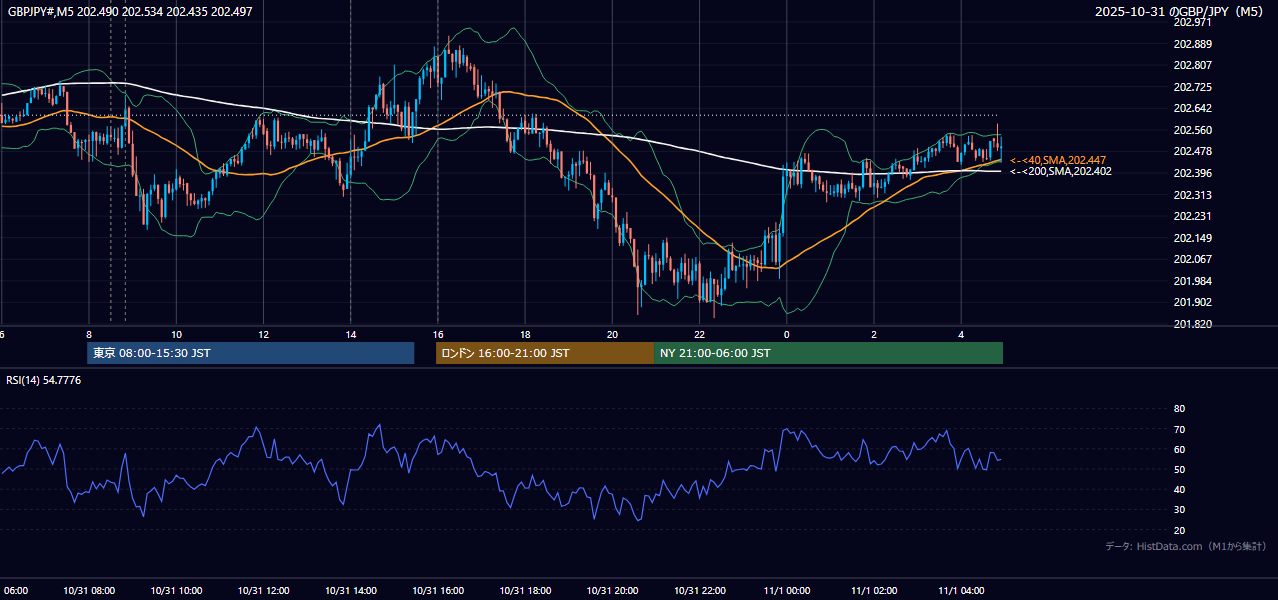The width and height of the screenshot is (1278, 600).
Task: Click the 40 SMA 202.447 label
Action: point(1058,160)
